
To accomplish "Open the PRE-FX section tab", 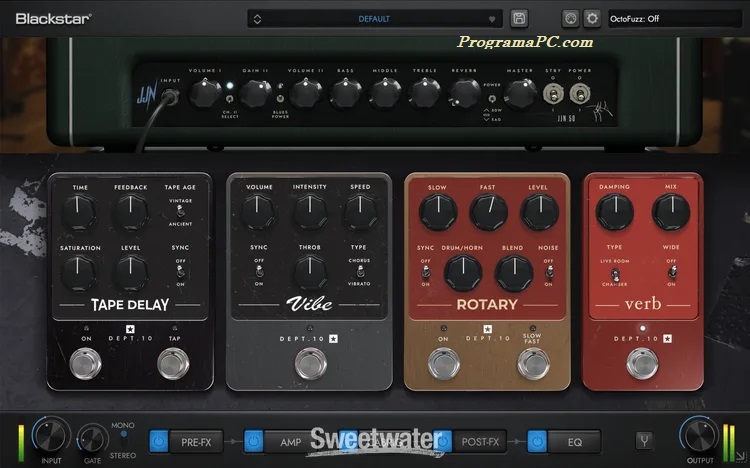I will pos(196,442).
